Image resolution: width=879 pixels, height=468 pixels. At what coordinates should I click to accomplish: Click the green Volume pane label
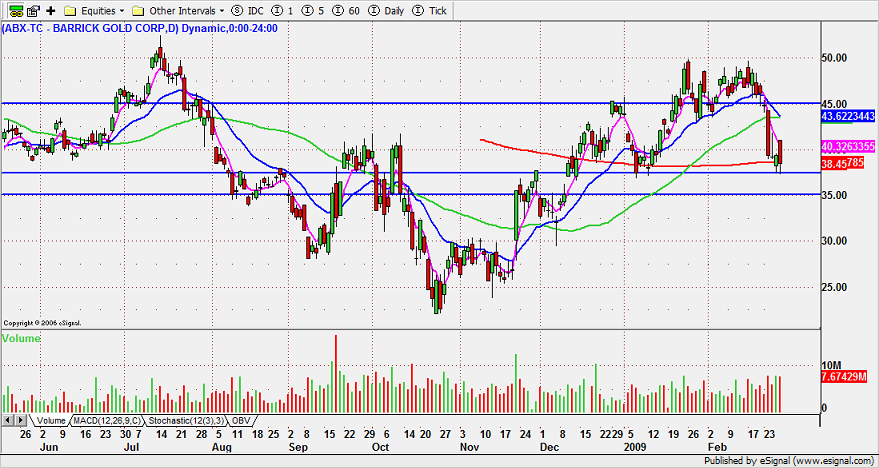pyautogui.click(x=21, y=339)
